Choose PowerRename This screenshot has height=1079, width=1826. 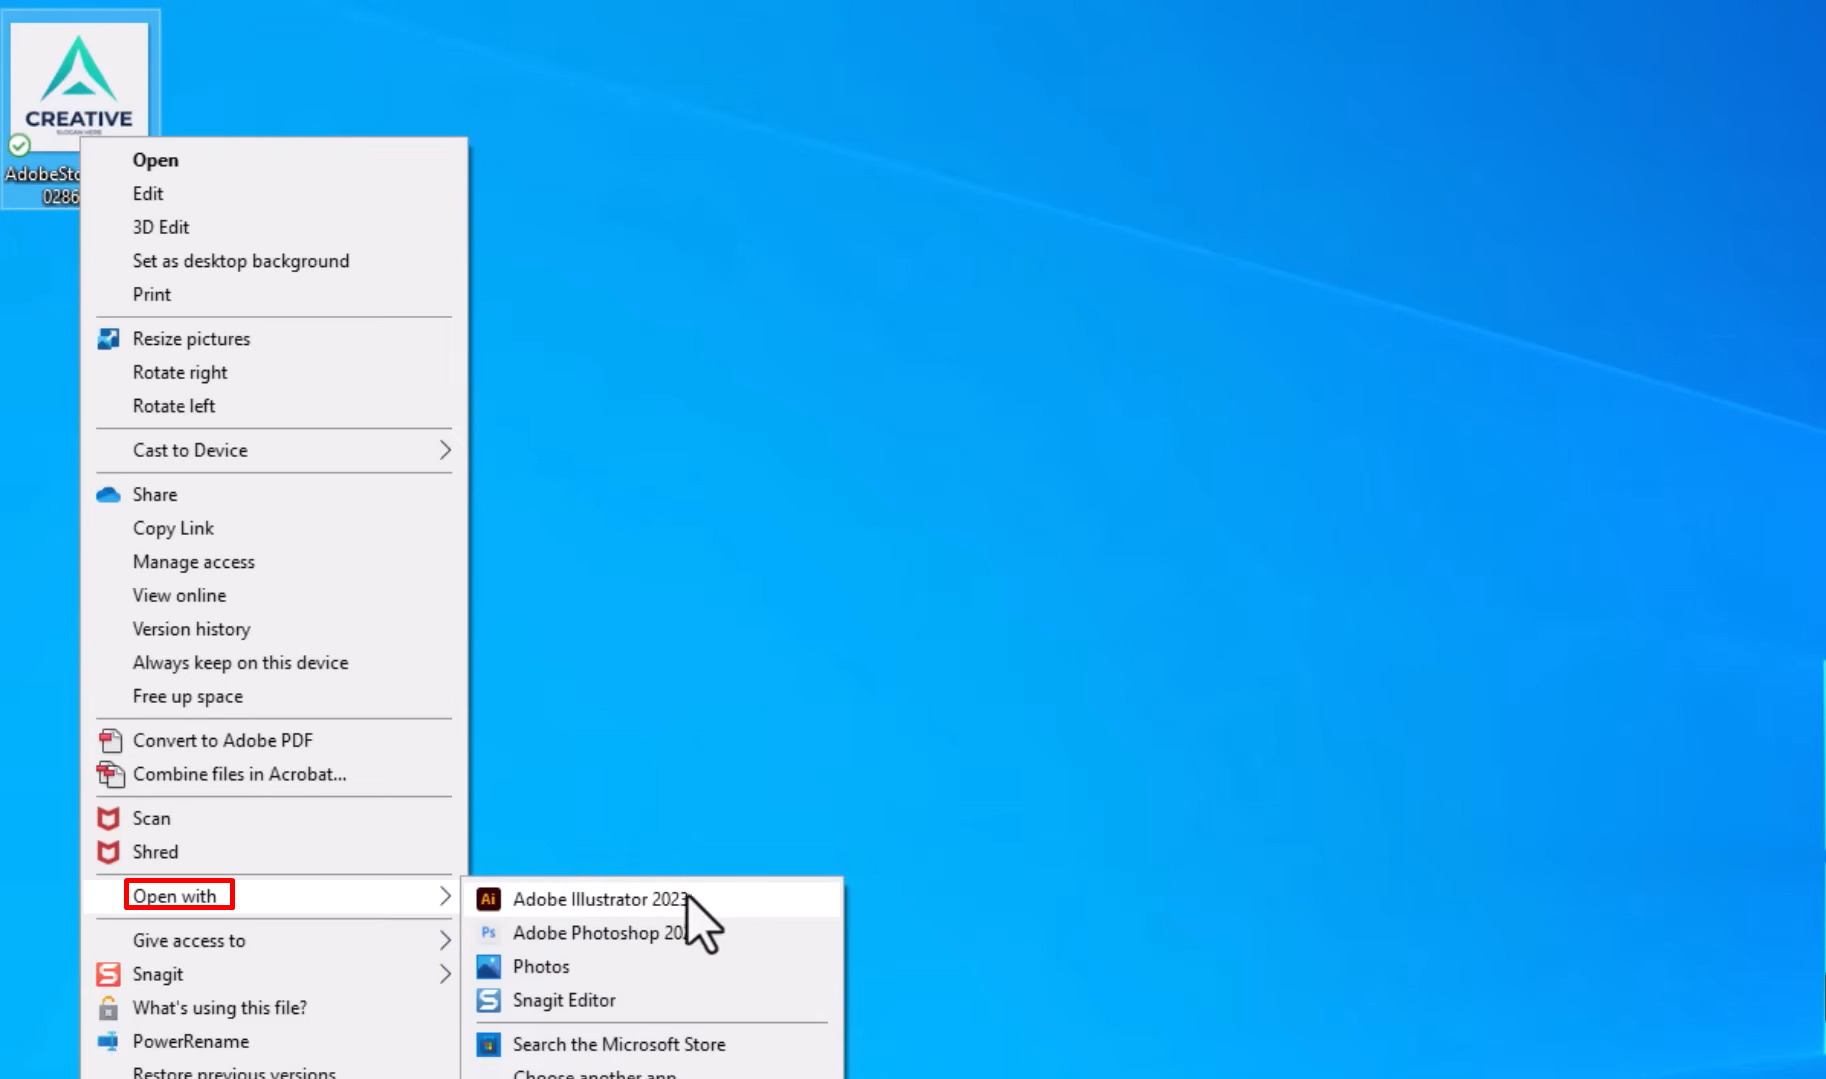[x=191, y=1042]
